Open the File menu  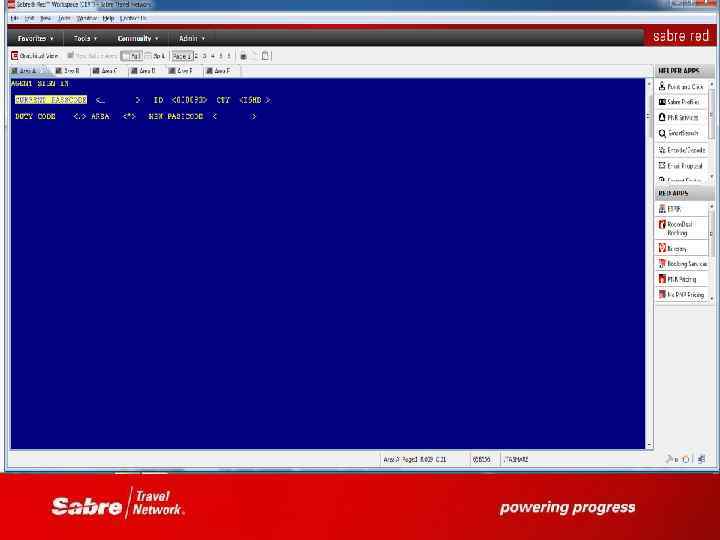pos(14,18)
